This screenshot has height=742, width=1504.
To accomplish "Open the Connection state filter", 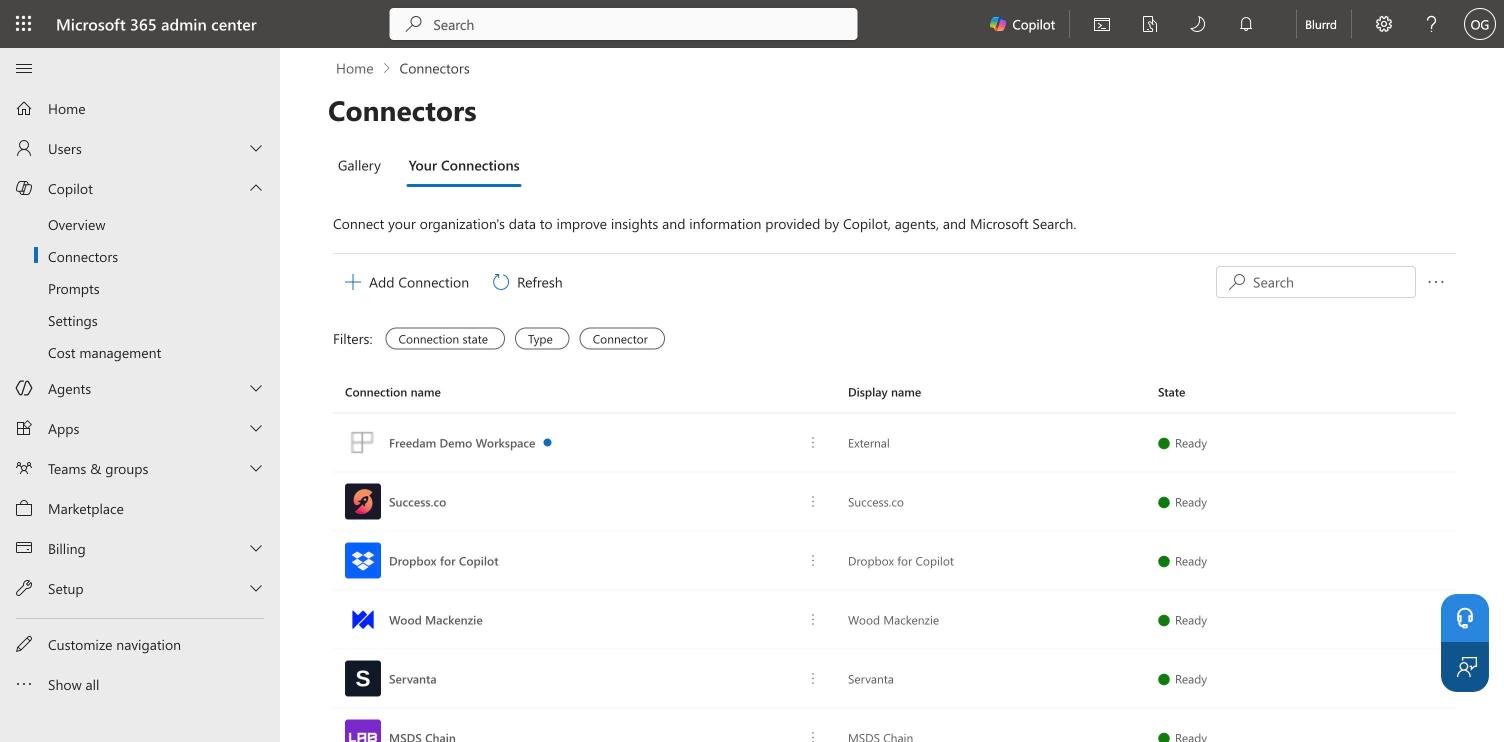I will tap(444, 339).
